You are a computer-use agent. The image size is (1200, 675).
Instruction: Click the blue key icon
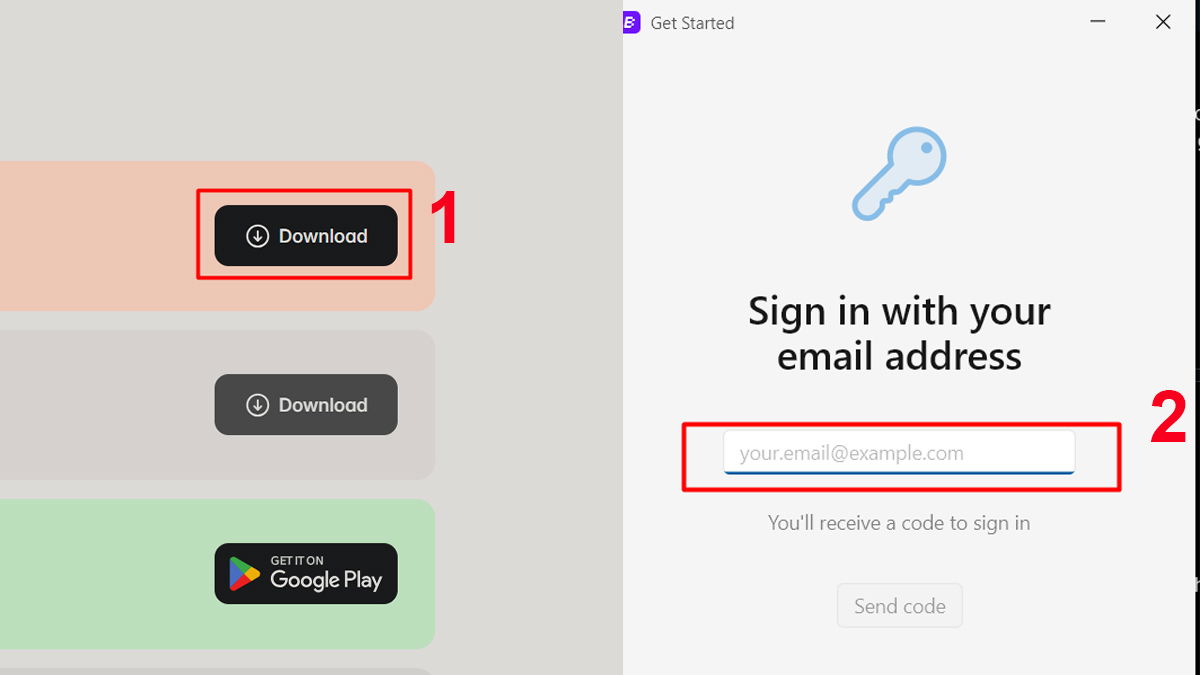point(898,173)
